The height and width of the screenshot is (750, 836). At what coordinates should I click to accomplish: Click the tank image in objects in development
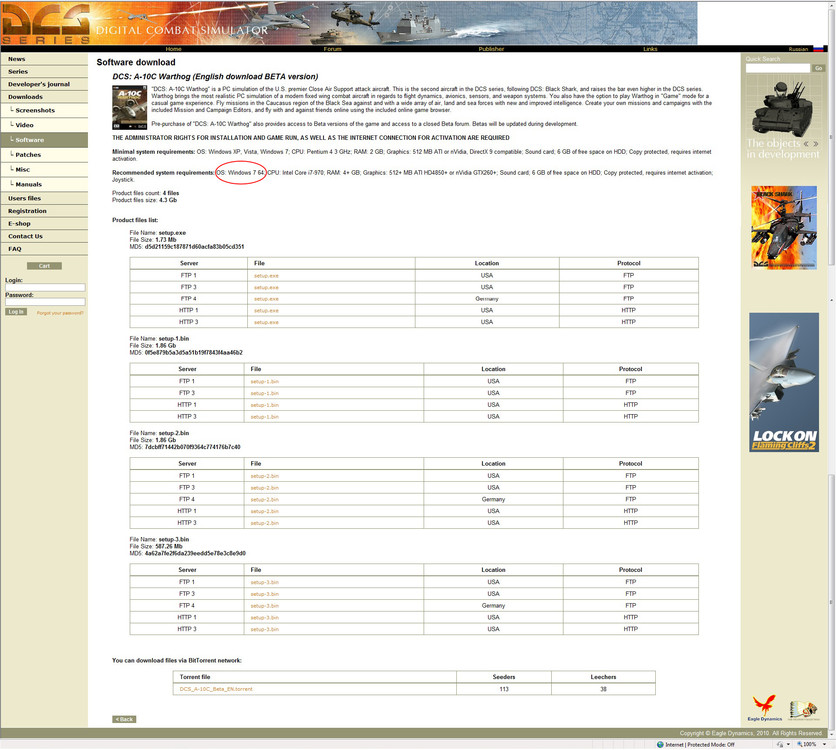tap(783, 109)
